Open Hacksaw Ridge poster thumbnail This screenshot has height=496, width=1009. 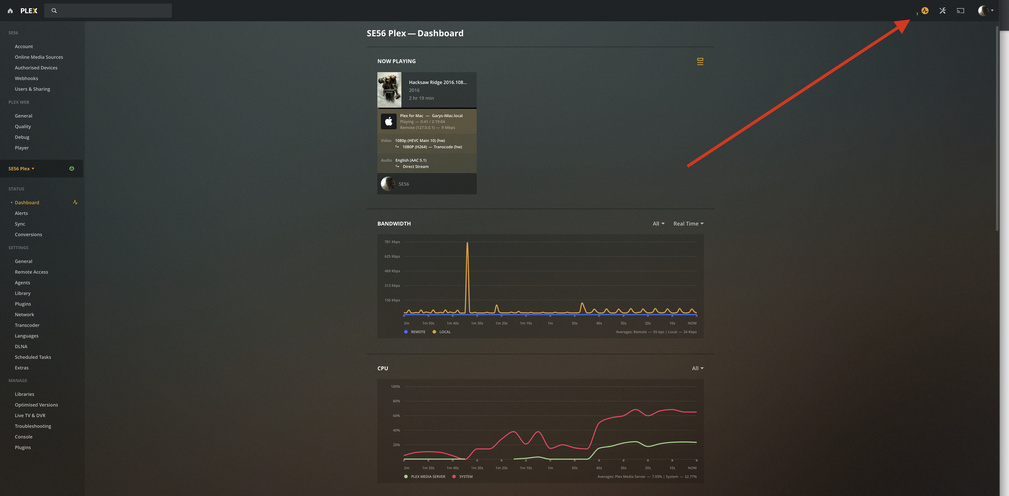389,89
